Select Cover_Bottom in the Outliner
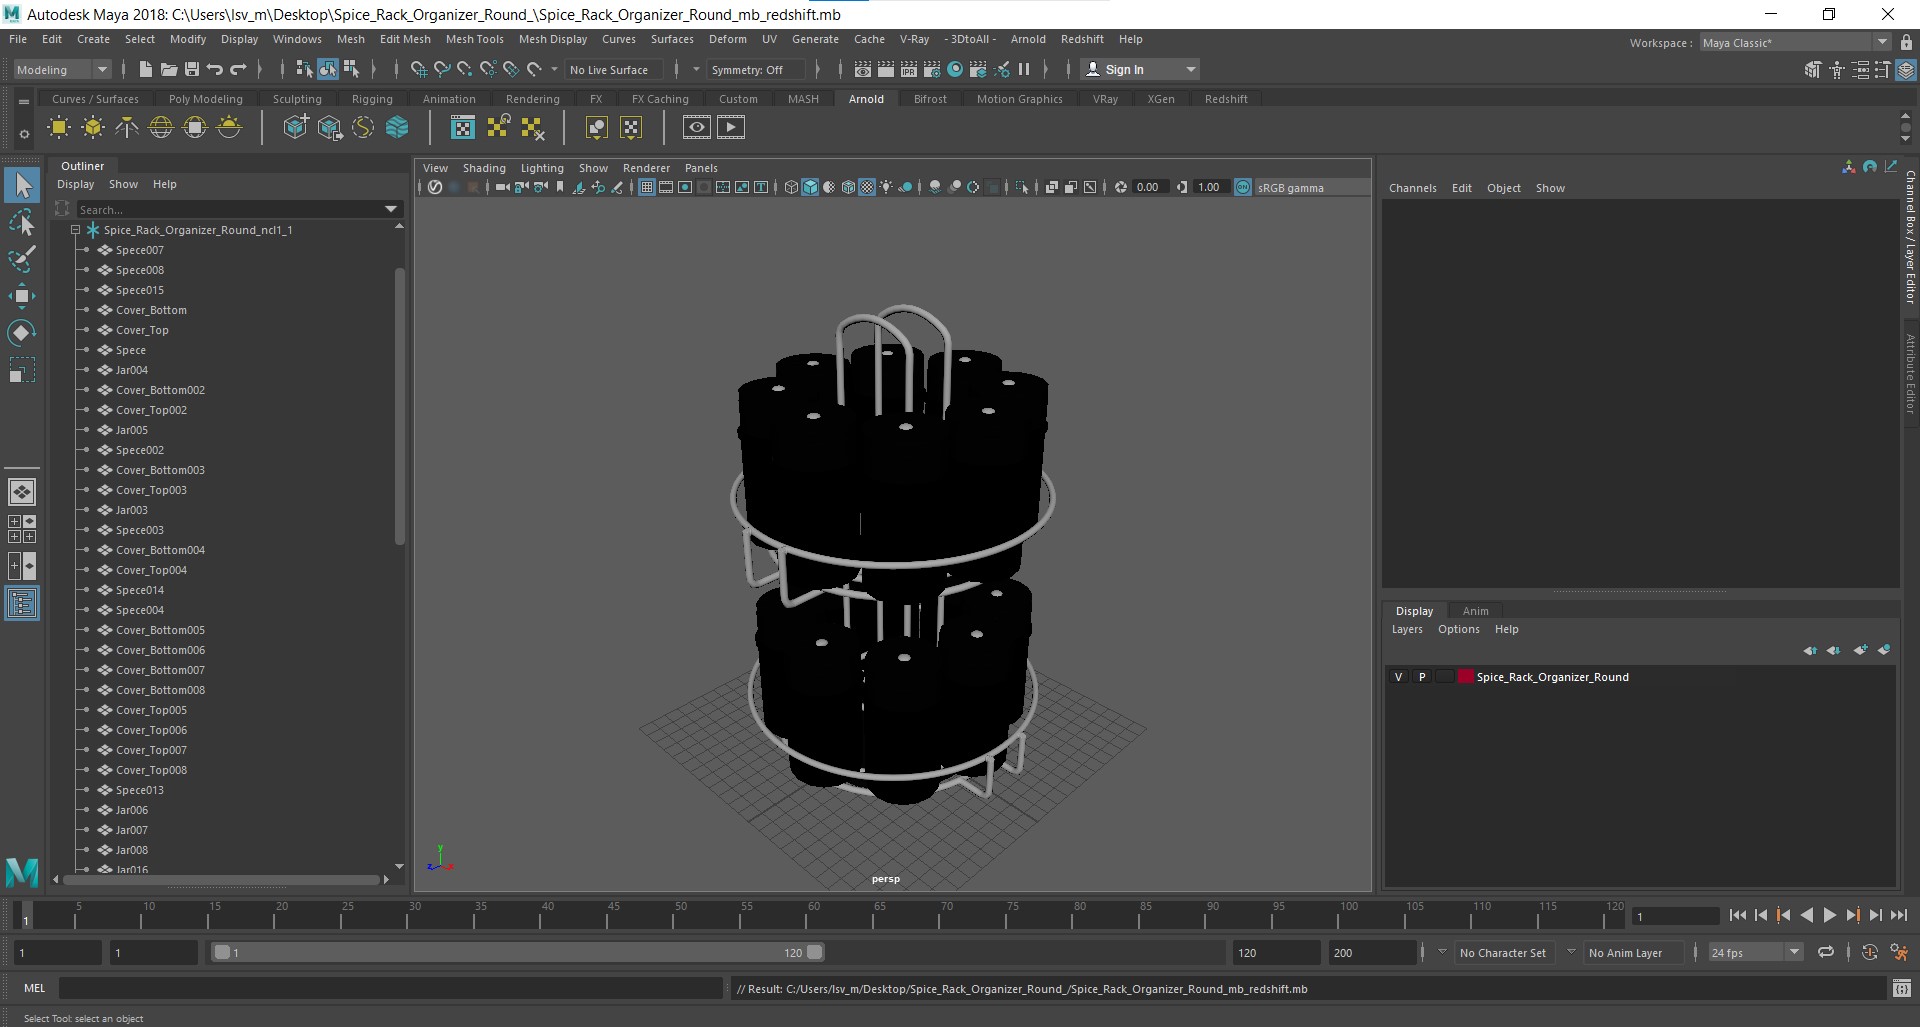 click(151, 310)
